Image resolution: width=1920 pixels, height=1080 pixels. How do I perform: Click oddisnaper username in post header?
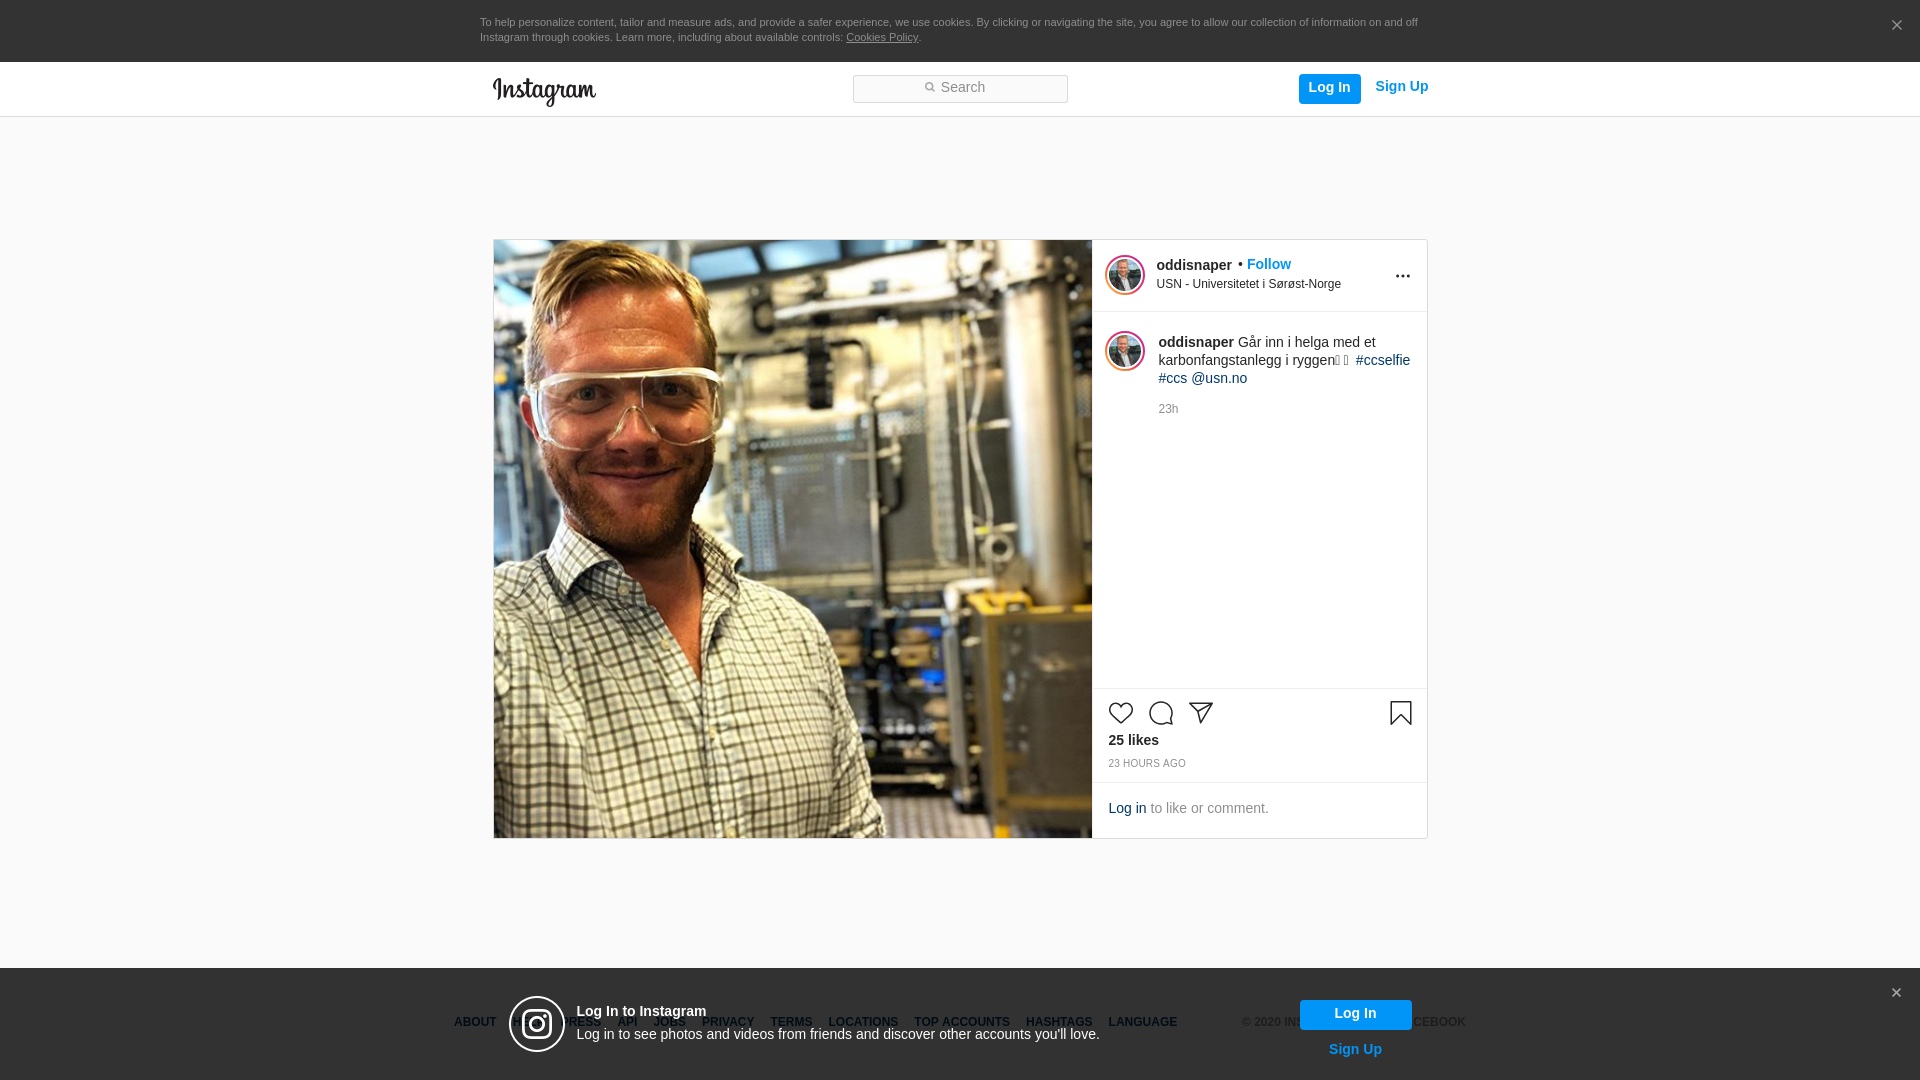[x=1194, y=265]
